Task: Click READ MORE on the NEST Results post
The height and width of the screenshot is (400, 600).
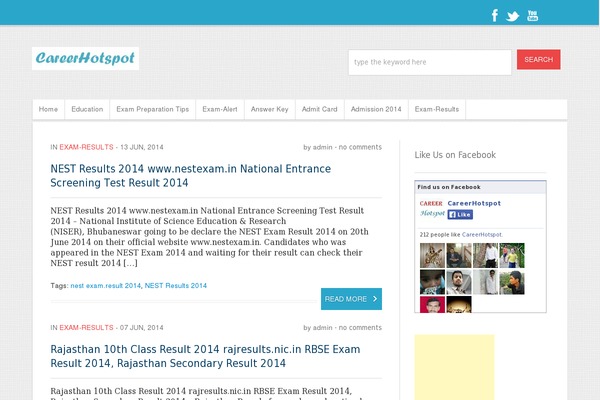Action: tap(351, 299)
